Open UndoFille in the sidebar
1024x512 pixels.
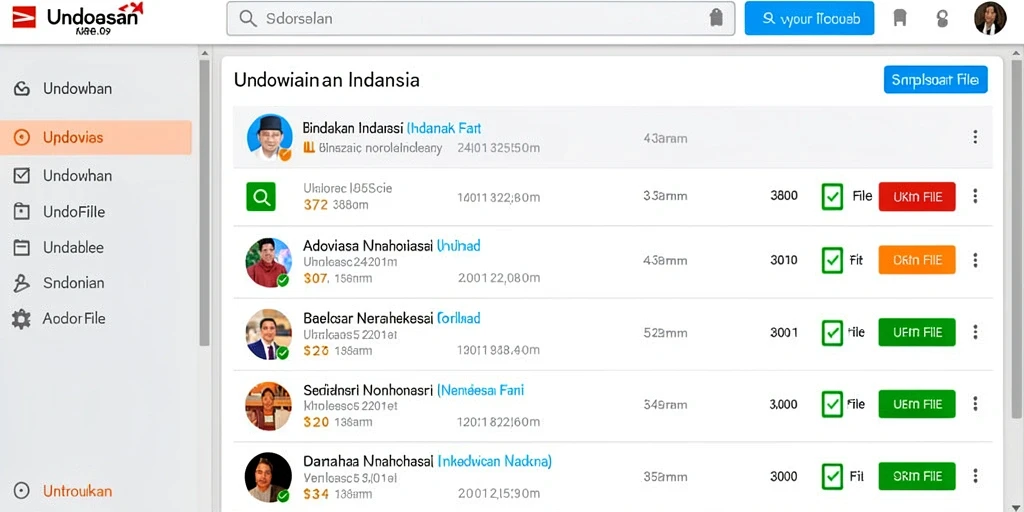[x=74, y=212]
